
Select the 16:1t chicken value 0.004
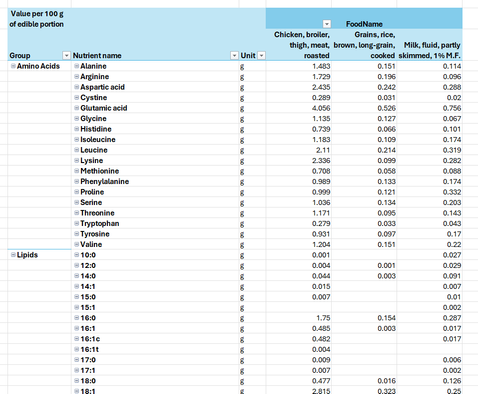(299, 349)
